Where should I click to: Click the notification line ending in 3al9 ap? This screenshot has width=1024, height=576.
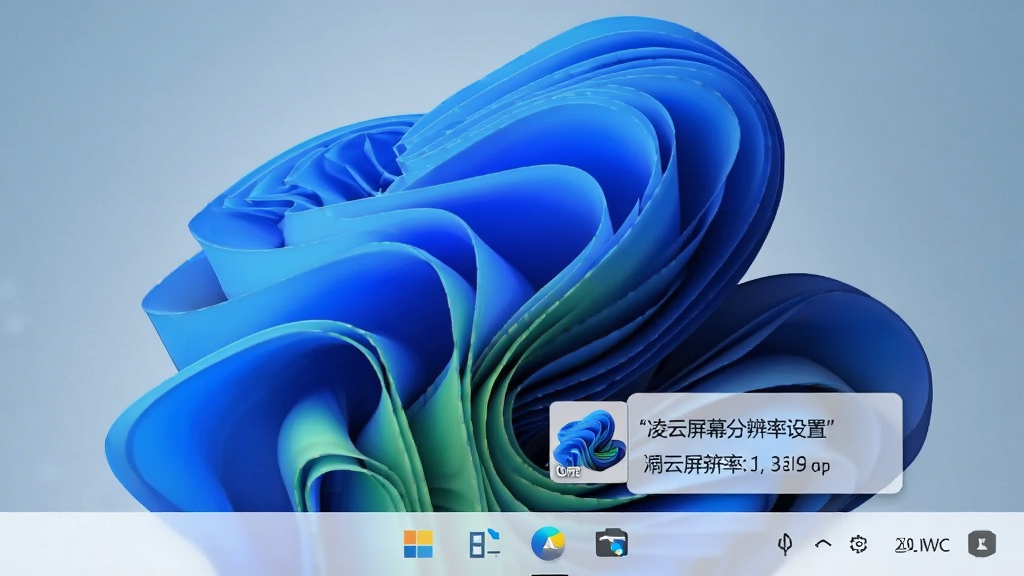[x=737, y=464]
